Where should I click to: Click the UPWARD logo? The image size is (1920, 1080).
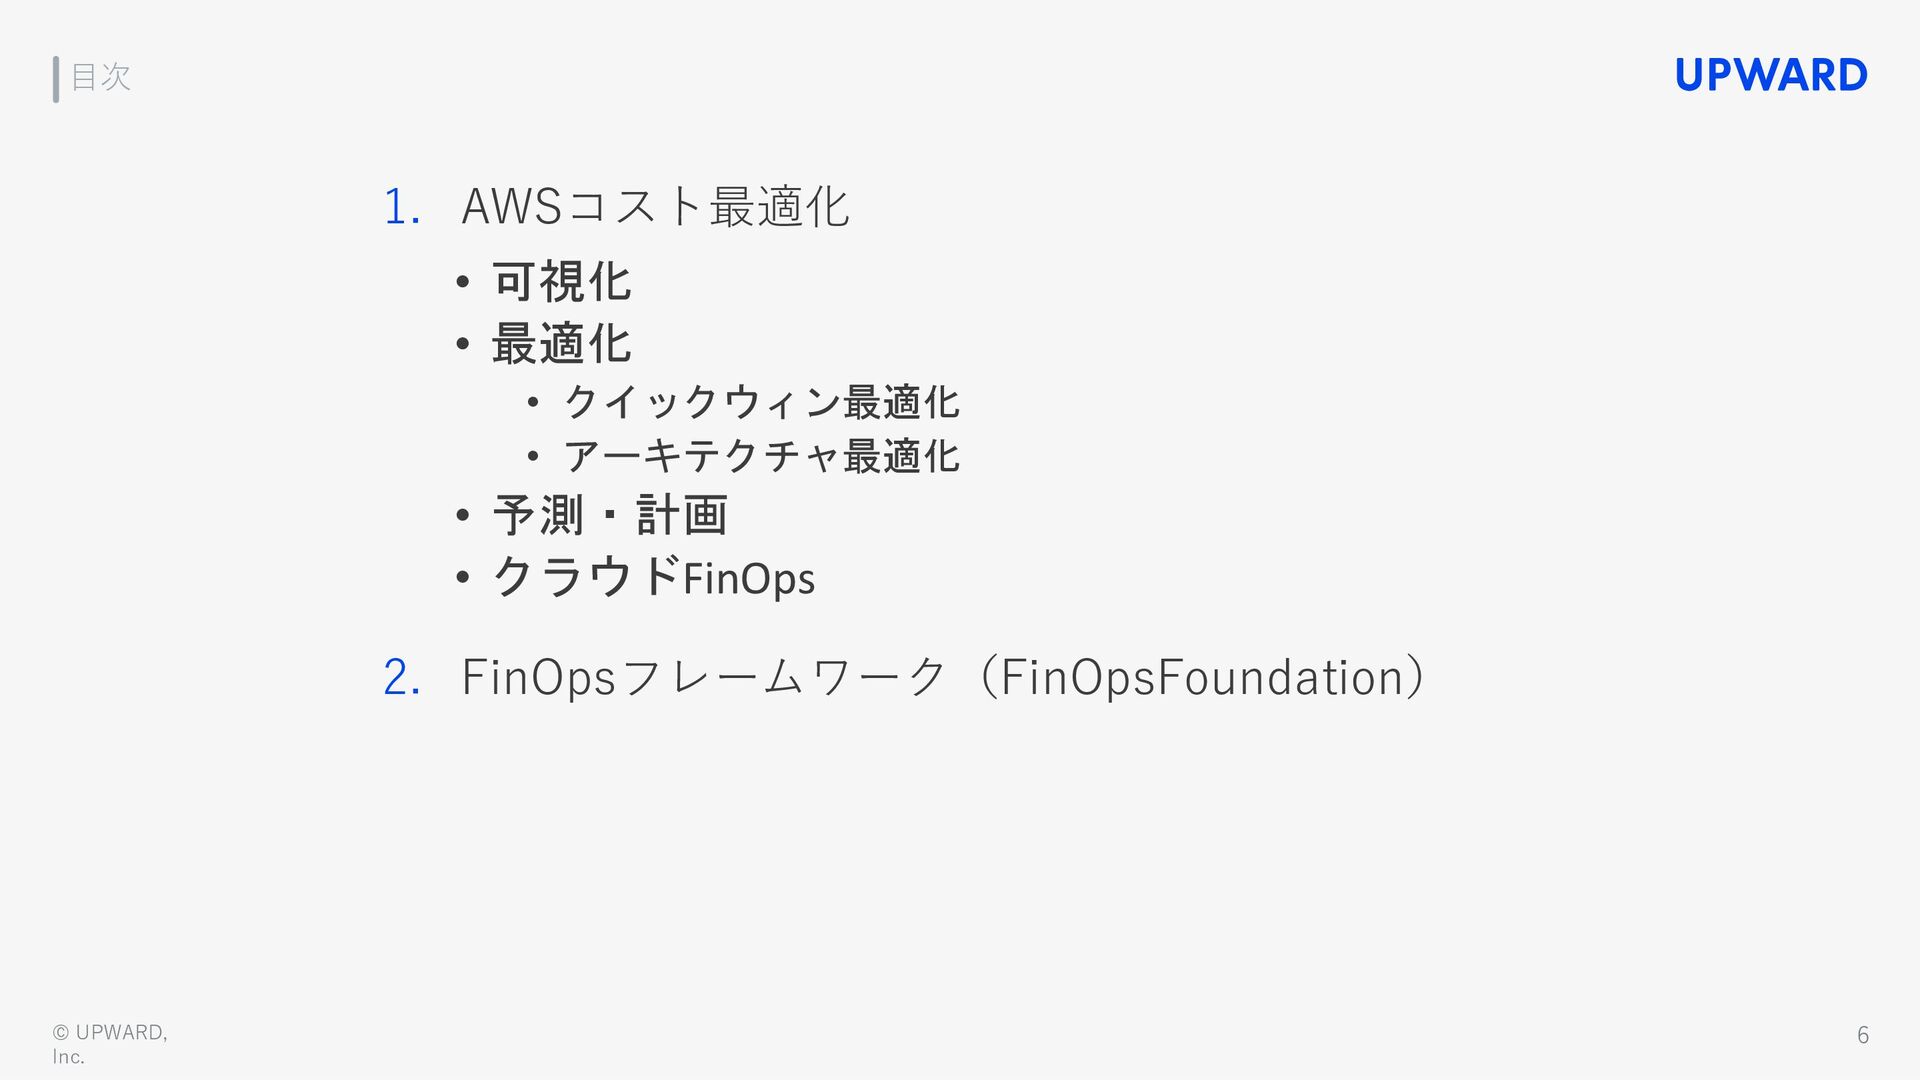tap(1771, 76)
